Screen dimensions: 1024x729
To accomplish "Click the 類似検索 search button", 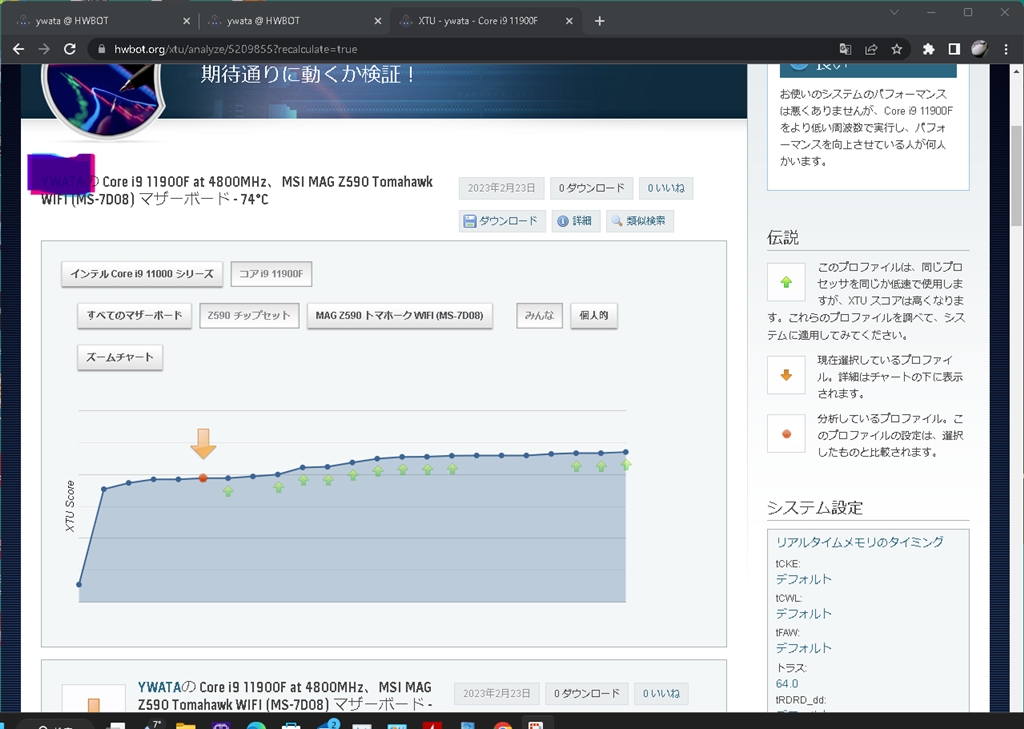I will (639, 221).
